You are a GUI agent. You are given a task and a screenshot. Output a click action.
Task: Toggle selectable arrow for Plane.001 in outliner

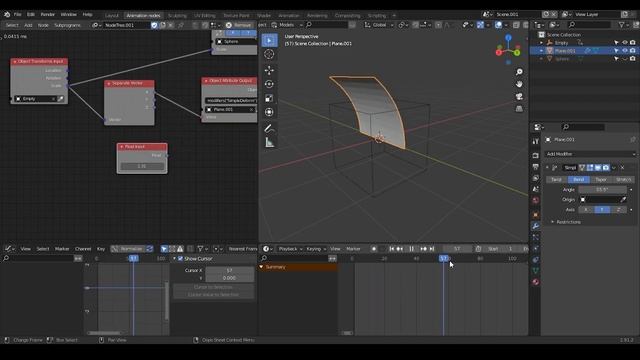[616, 51]
